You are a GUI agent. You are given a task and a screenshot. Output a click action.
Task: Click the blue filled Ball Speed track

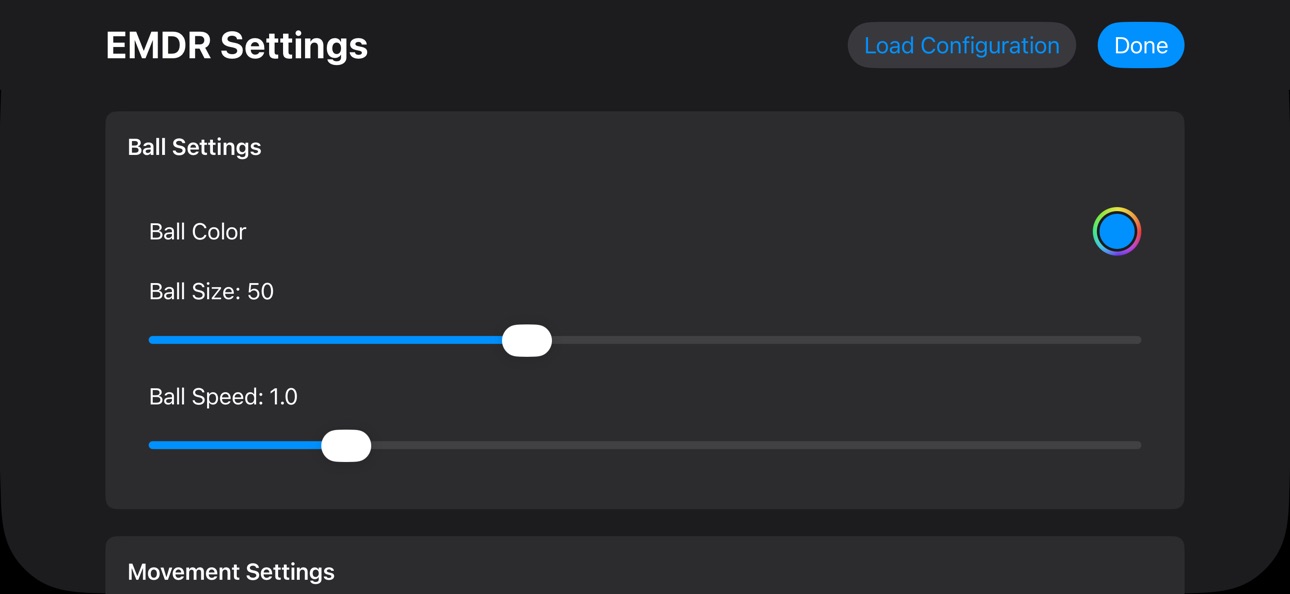coord(235,445)
